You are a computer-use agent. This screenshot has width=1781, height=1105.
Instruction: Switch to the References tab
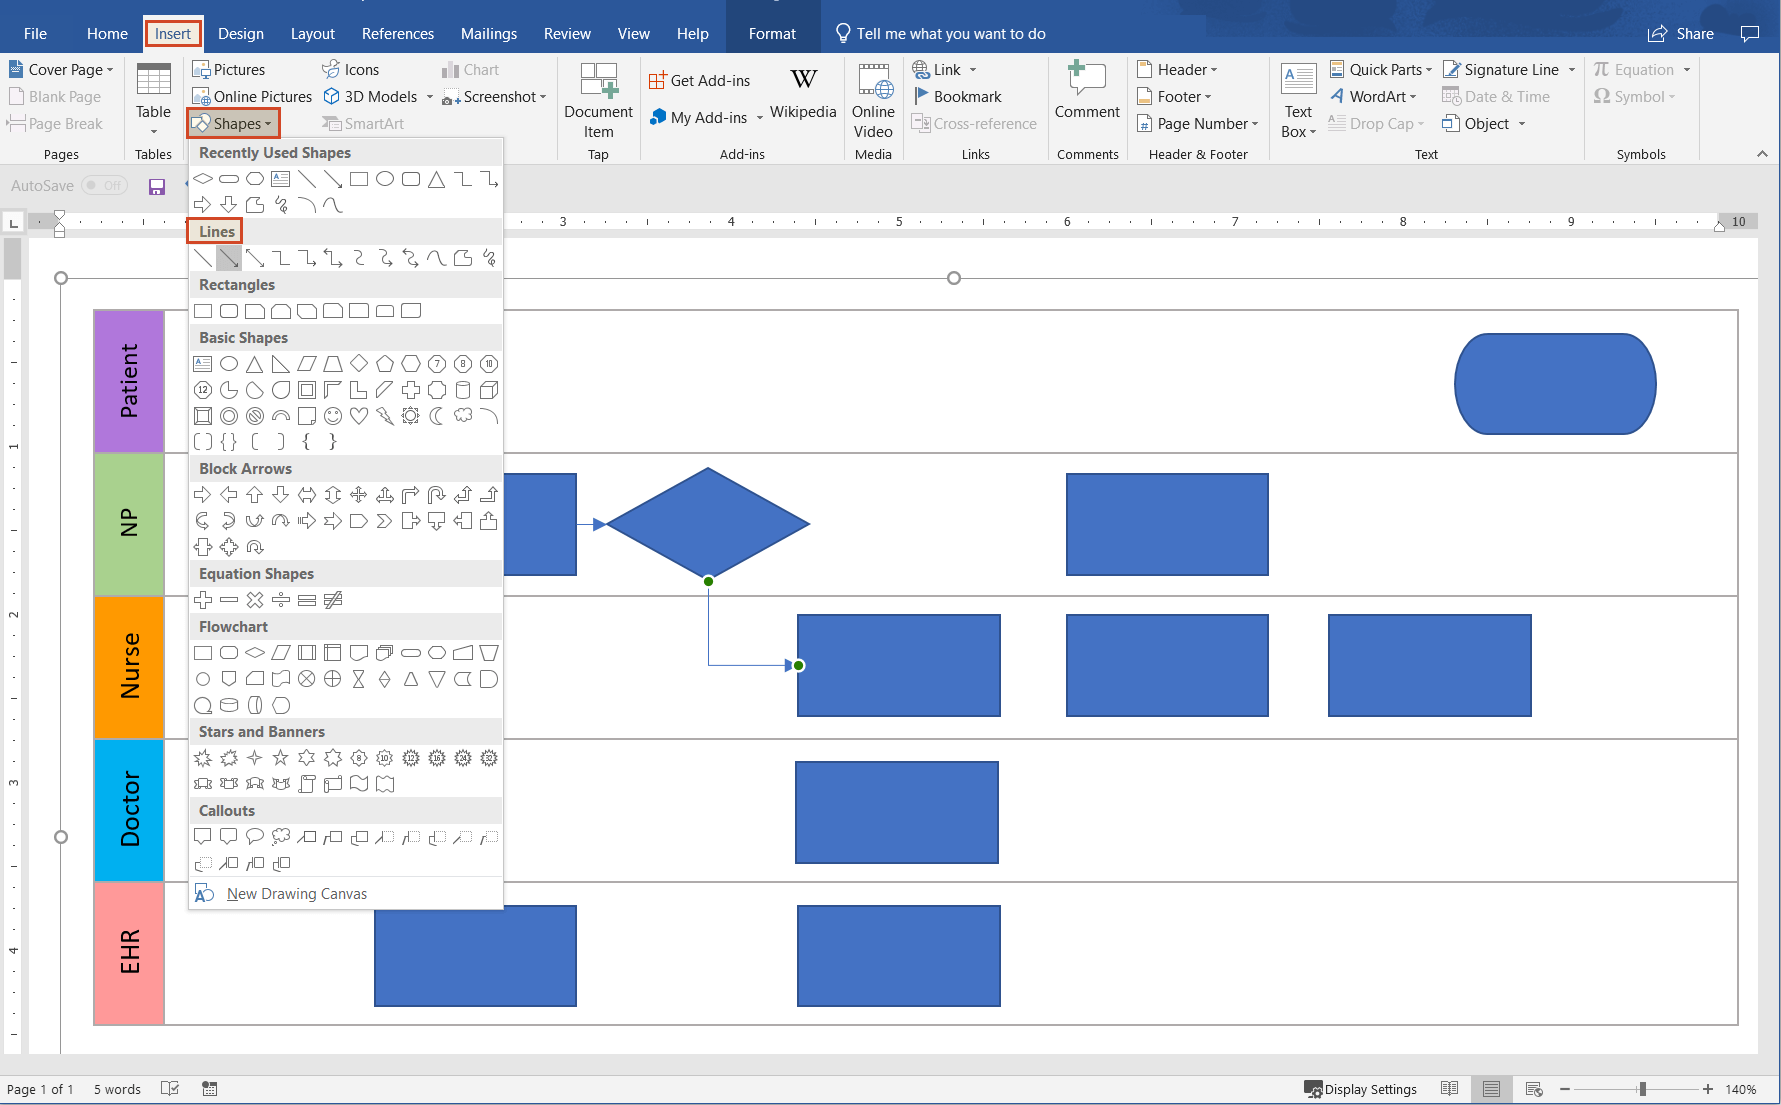pos(397,33)
